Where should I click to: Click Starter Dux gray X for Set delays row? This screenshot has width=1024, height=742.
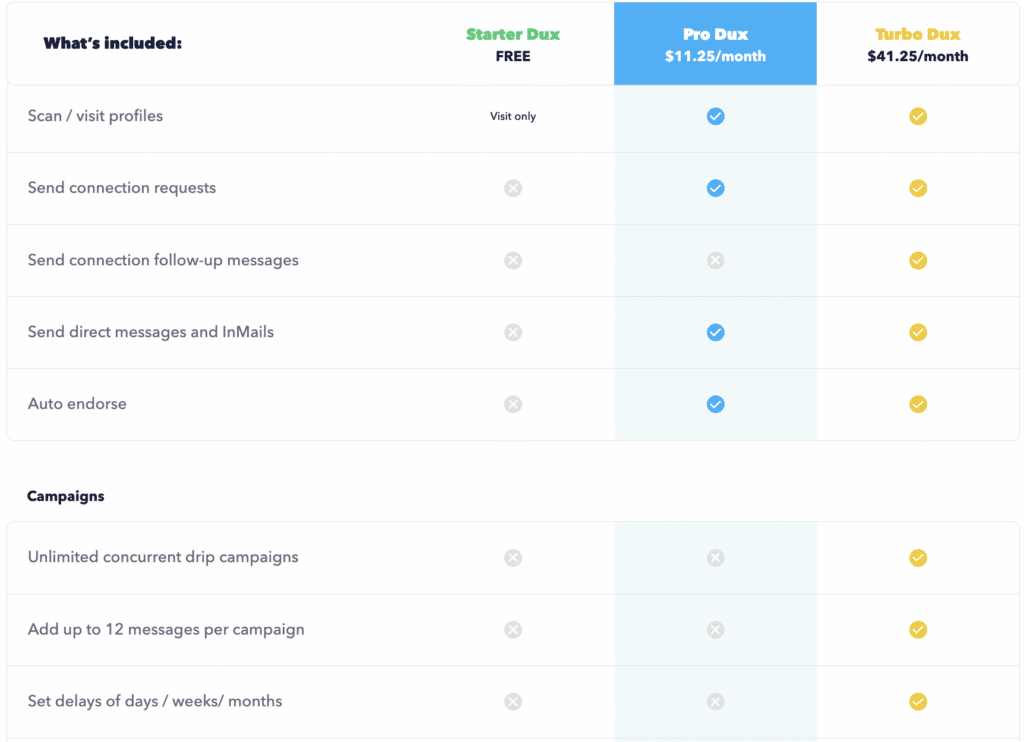513,702
